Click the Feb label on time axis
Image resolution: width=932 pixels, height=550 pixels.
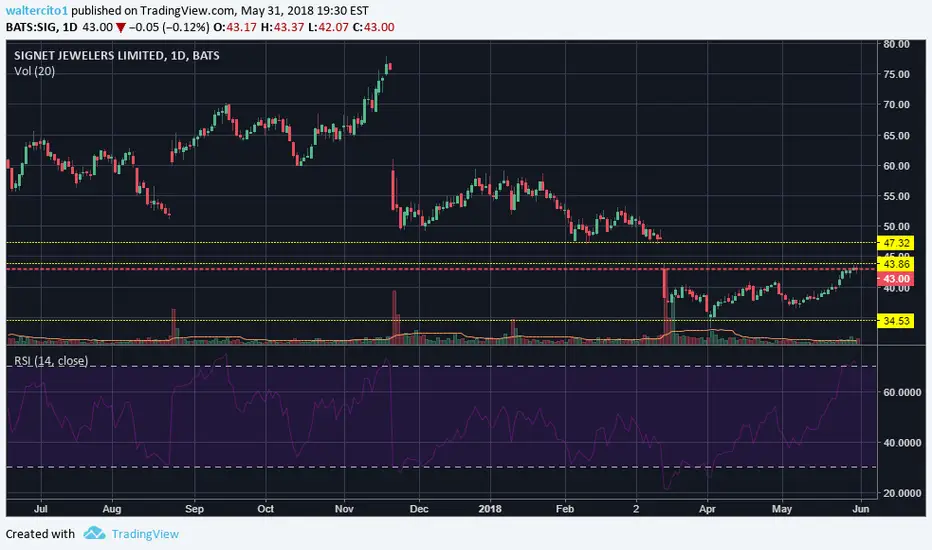[x=565, y=509]
